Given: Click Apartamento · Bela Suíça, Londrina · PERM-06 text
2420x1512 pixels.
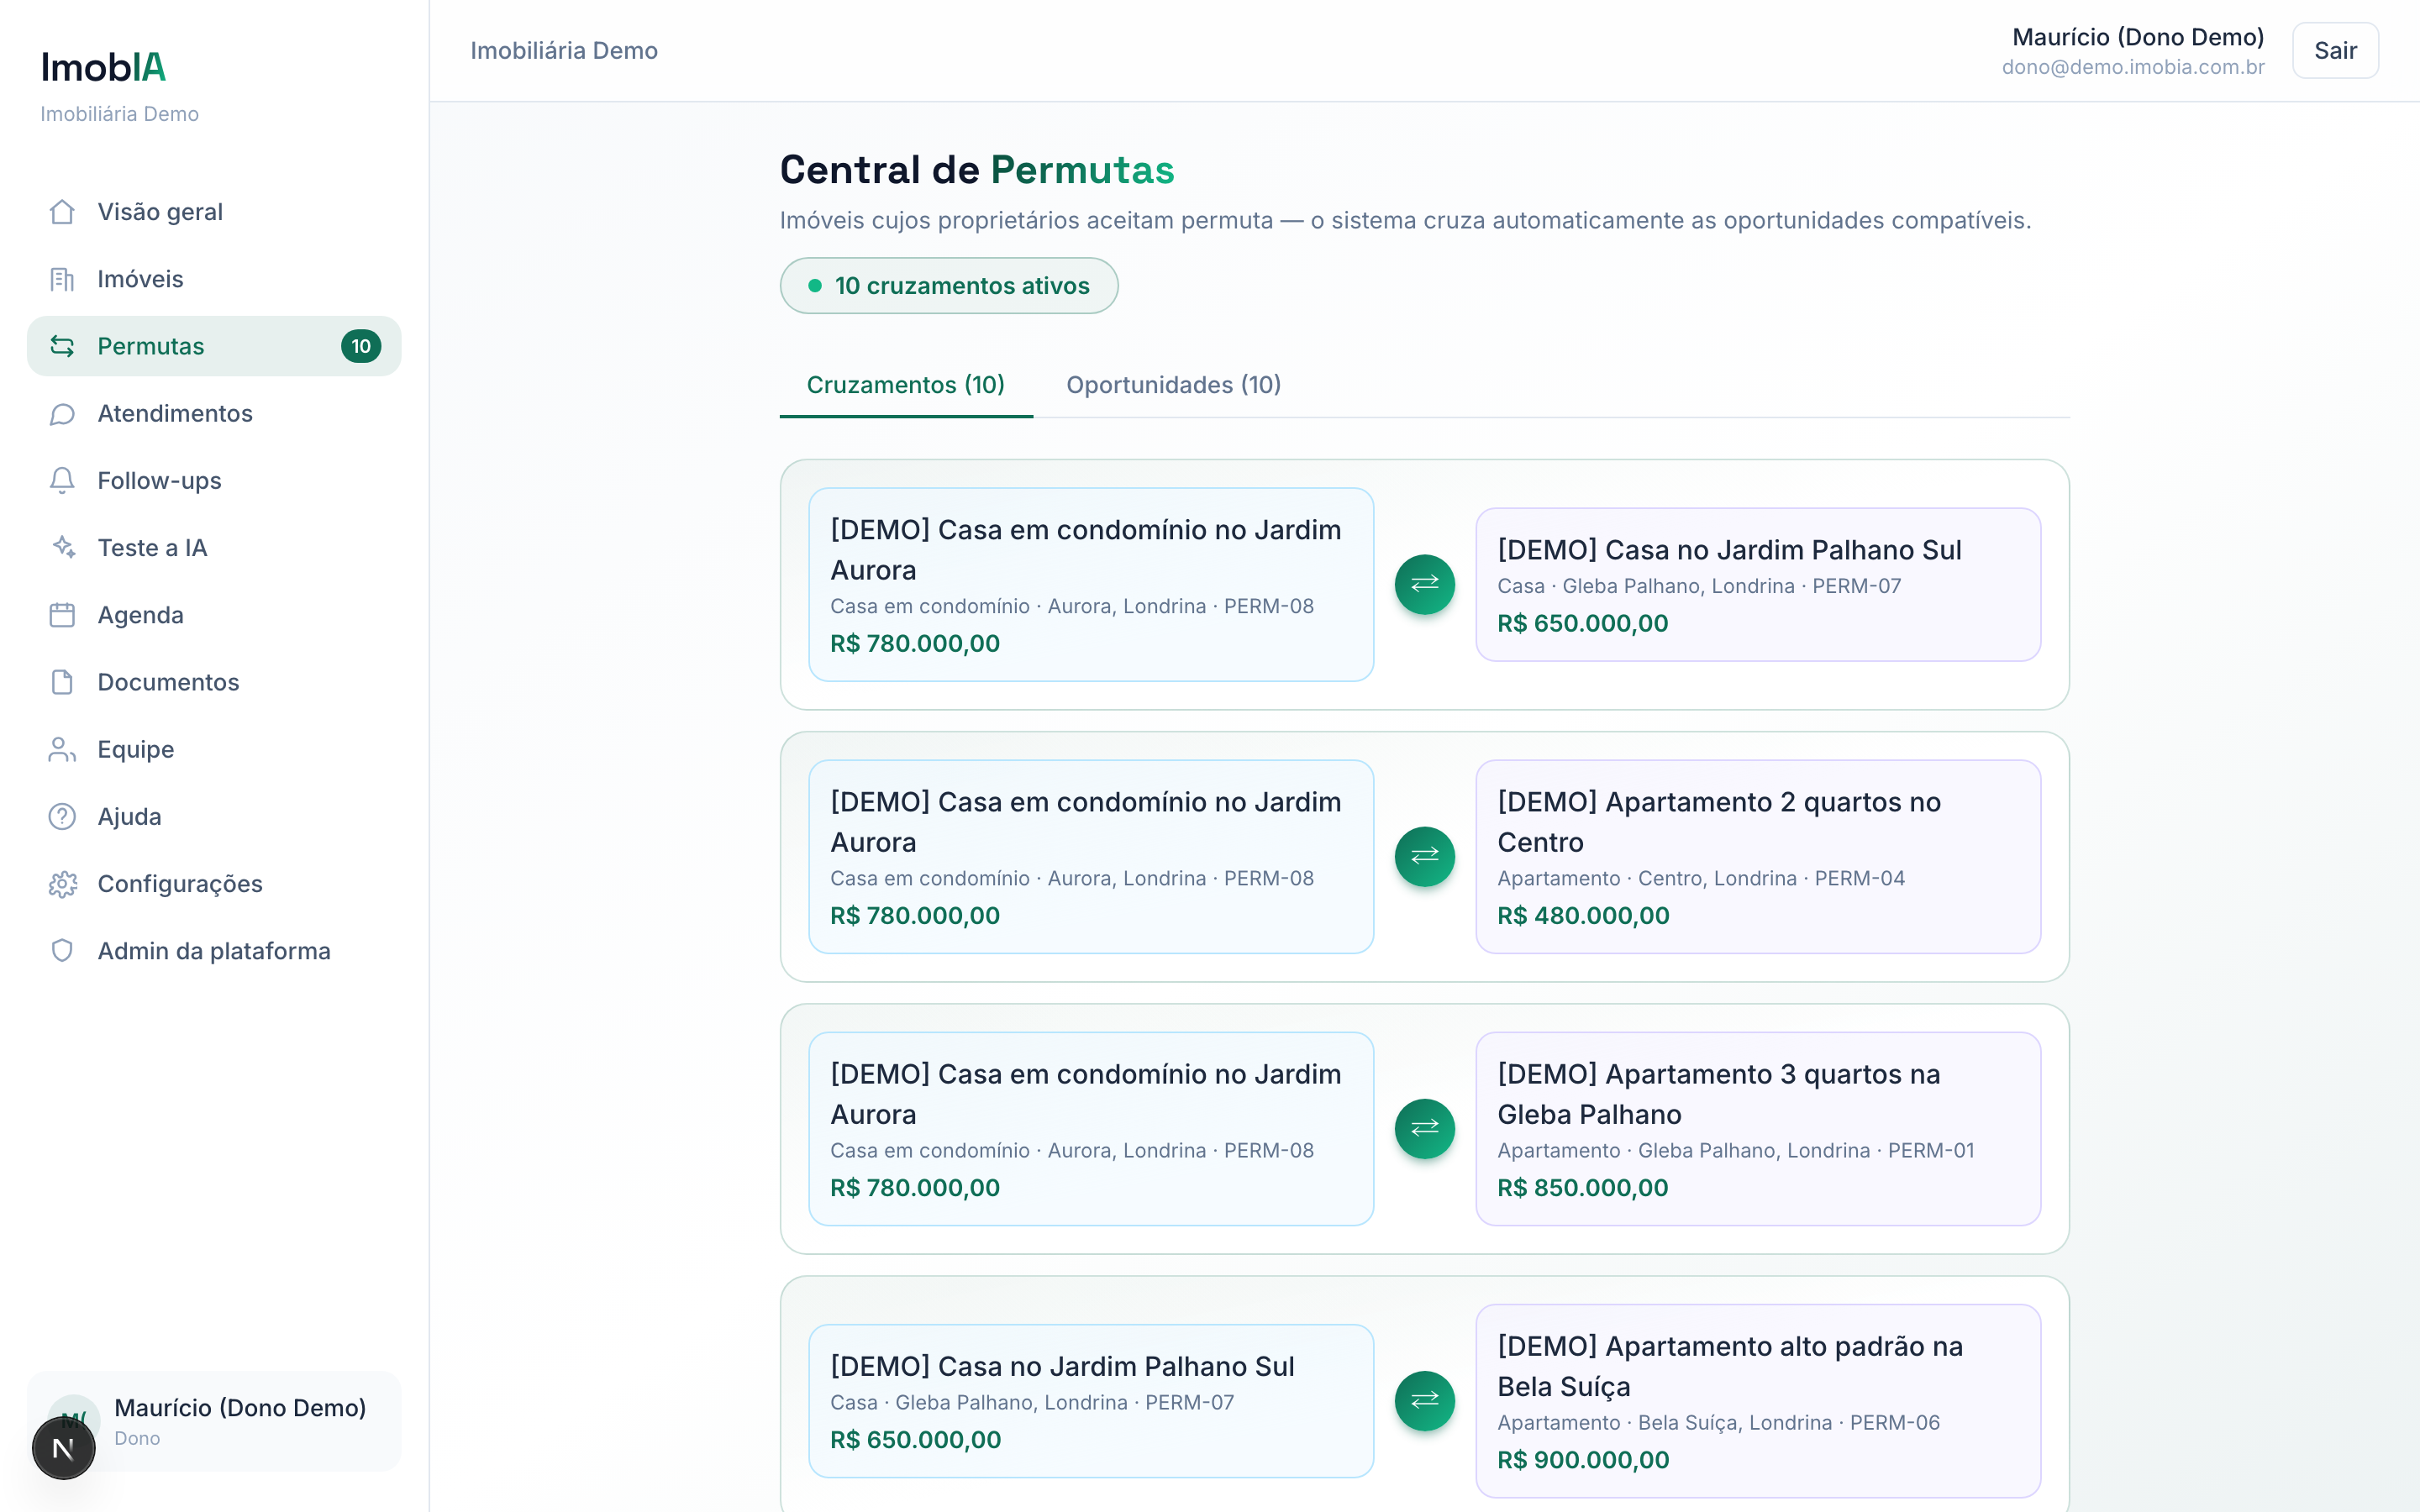Looking at the screenshot, I should (x=1718, y=1422).
